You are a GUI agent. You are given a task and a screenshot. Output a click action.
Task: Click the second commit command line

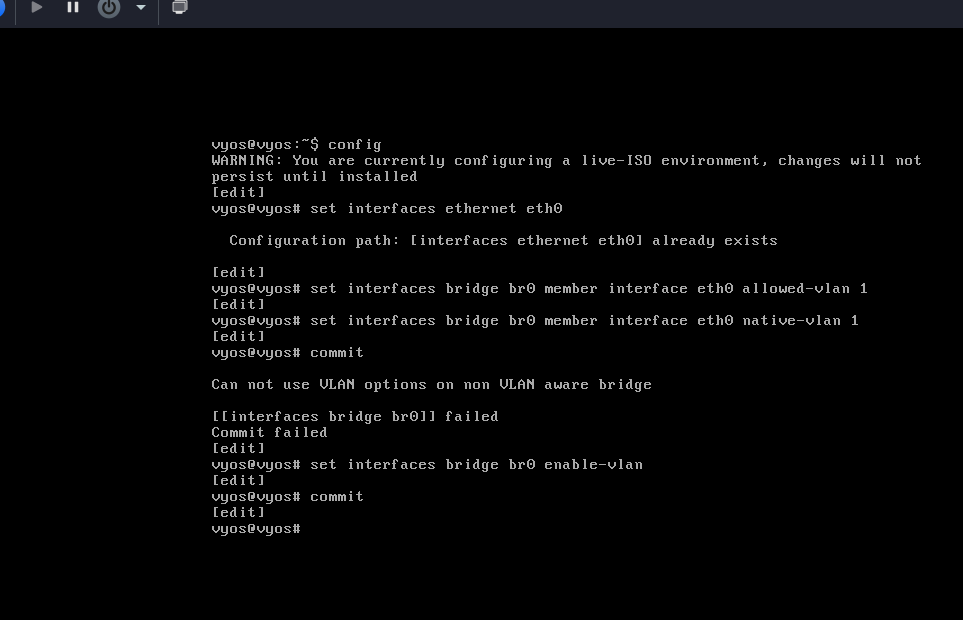click(288, 497)
